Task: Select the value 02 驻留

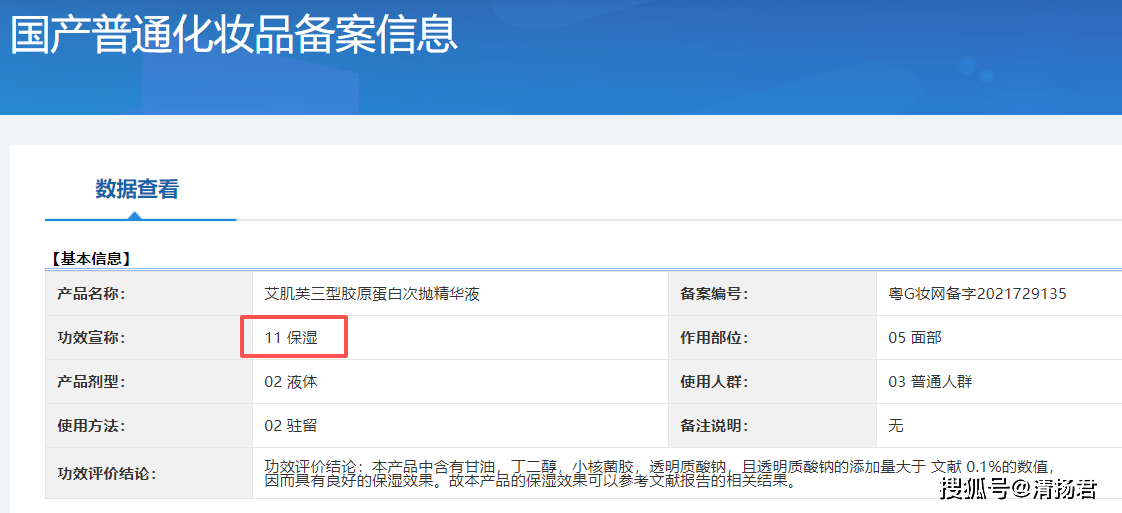Action: pyautogui.click(x=291, y=426)
